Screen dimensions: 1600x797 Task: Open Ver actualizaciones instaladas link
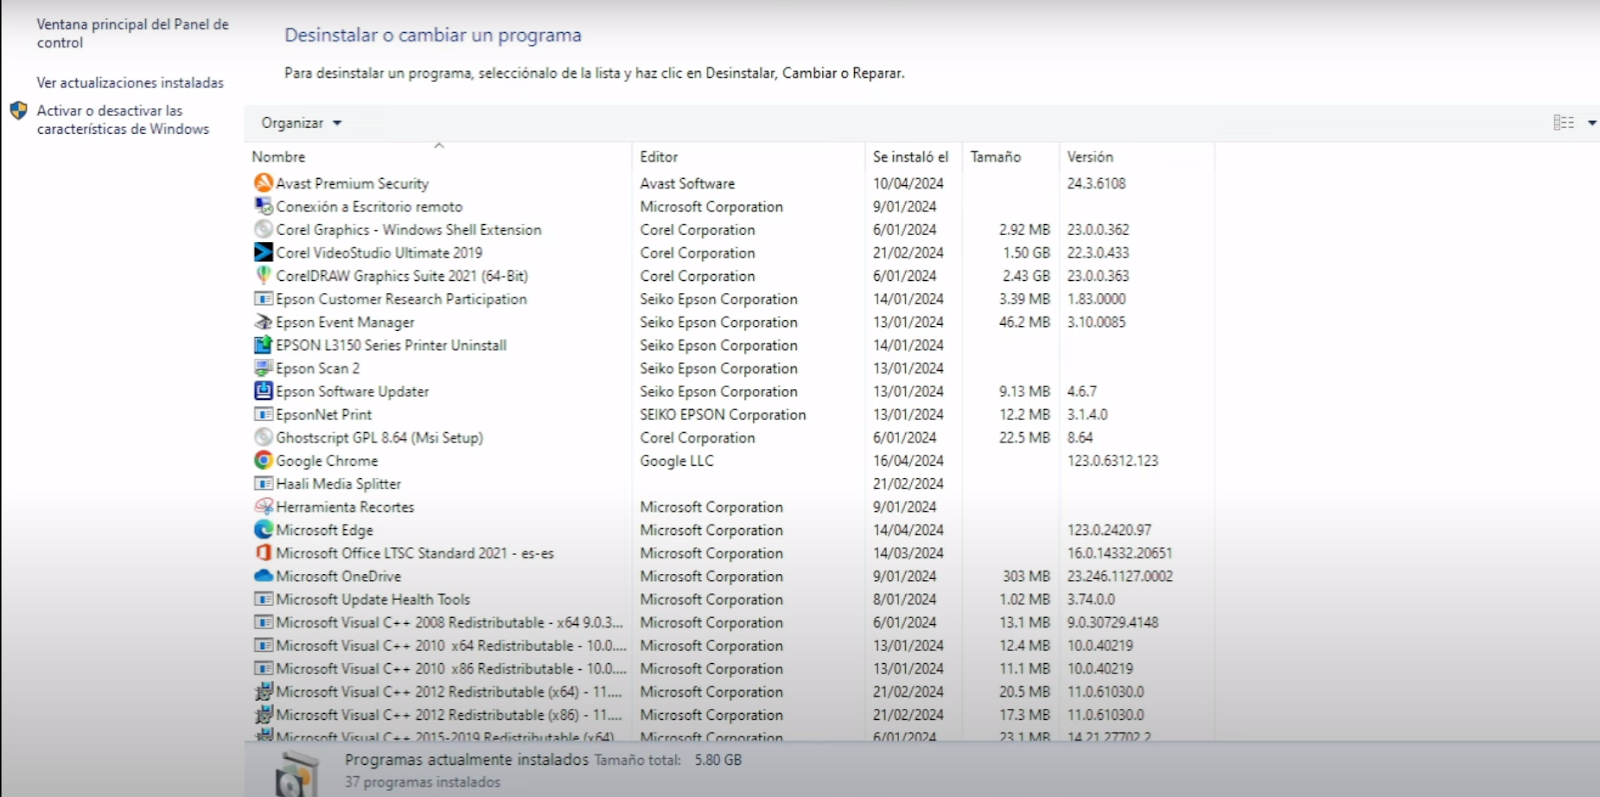tap(130, 83)
